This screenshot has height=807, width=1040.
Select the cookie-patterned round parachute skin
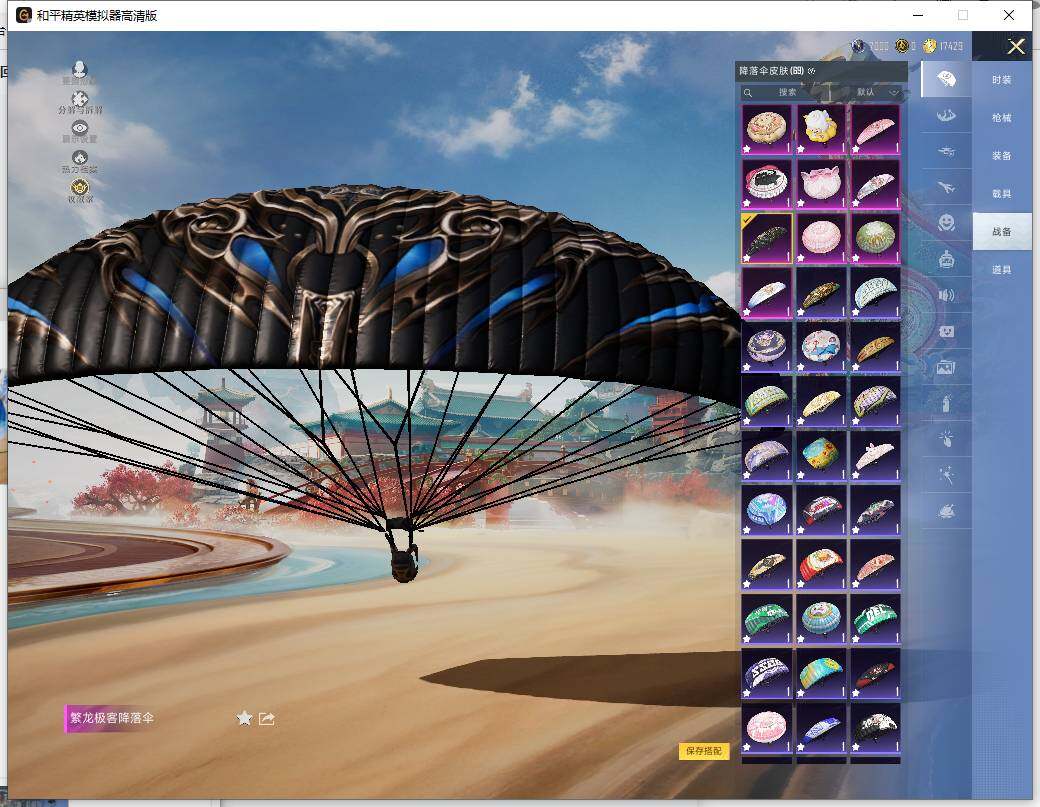click(766, 128)
